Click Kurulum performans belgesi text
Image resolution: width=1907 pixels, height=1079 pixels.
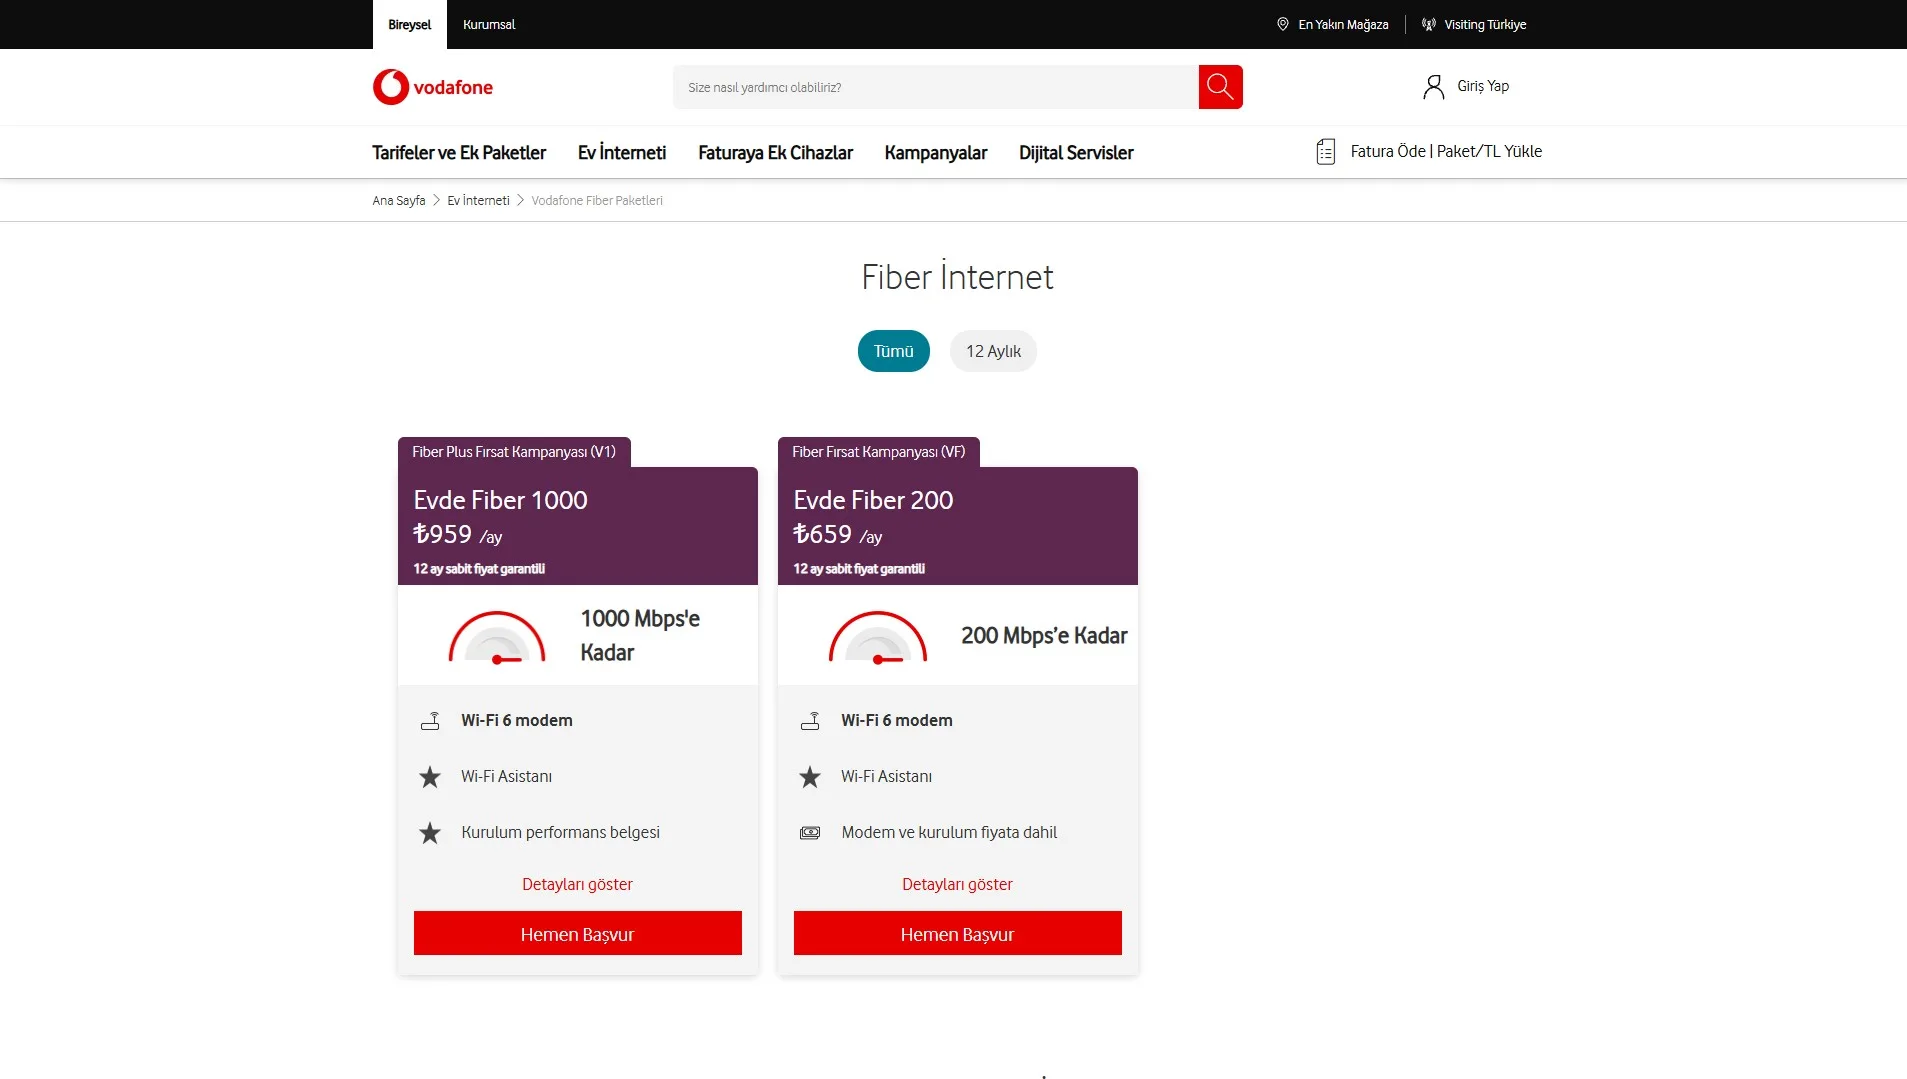point(560,832)
